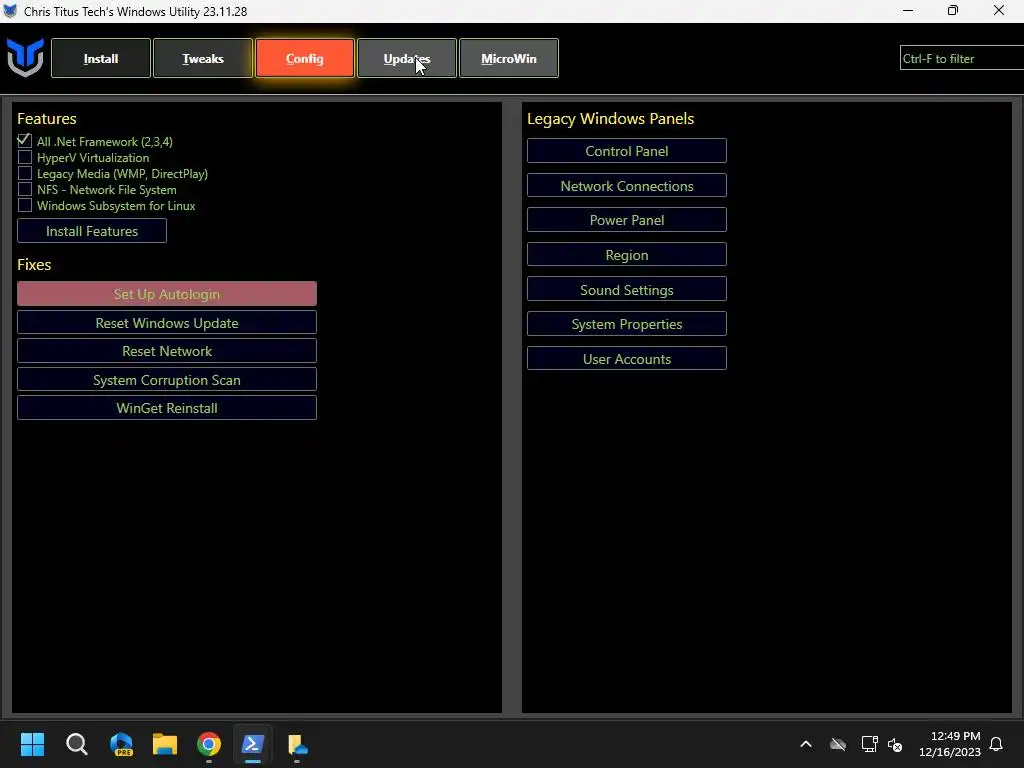Image resolution: width=1024 pixels, height=768 pixels.
Task: Click the OneDrive cloud tray icon
Action: point(838,744)
